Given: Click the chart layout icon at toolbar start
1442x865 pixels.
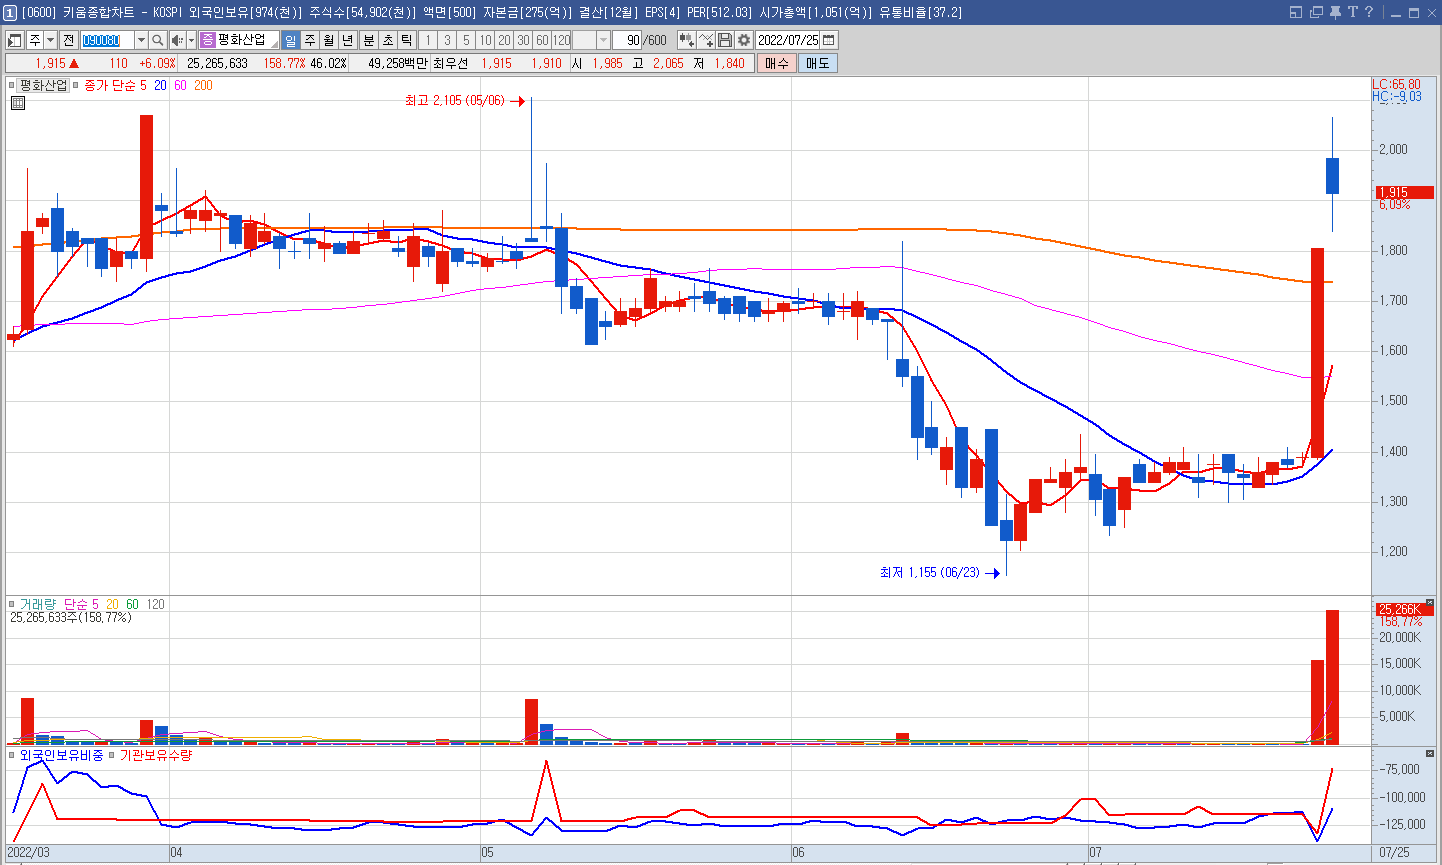Looking at the screenshot, I should click(x=14, y=40).
